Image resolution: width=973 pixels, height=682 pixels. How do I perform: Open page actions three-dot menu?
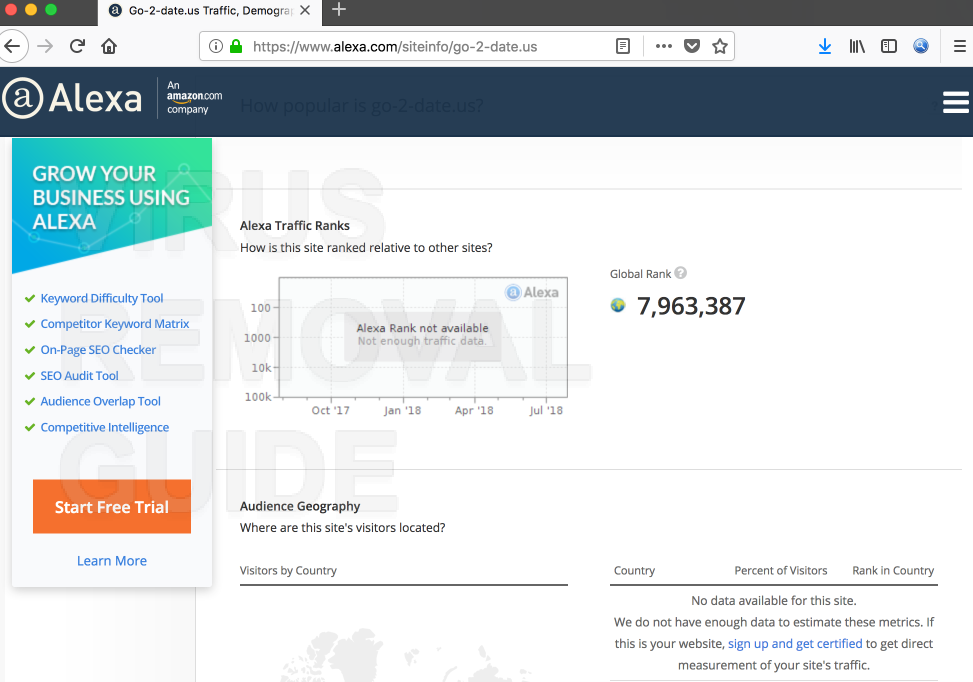pos(663,46)
